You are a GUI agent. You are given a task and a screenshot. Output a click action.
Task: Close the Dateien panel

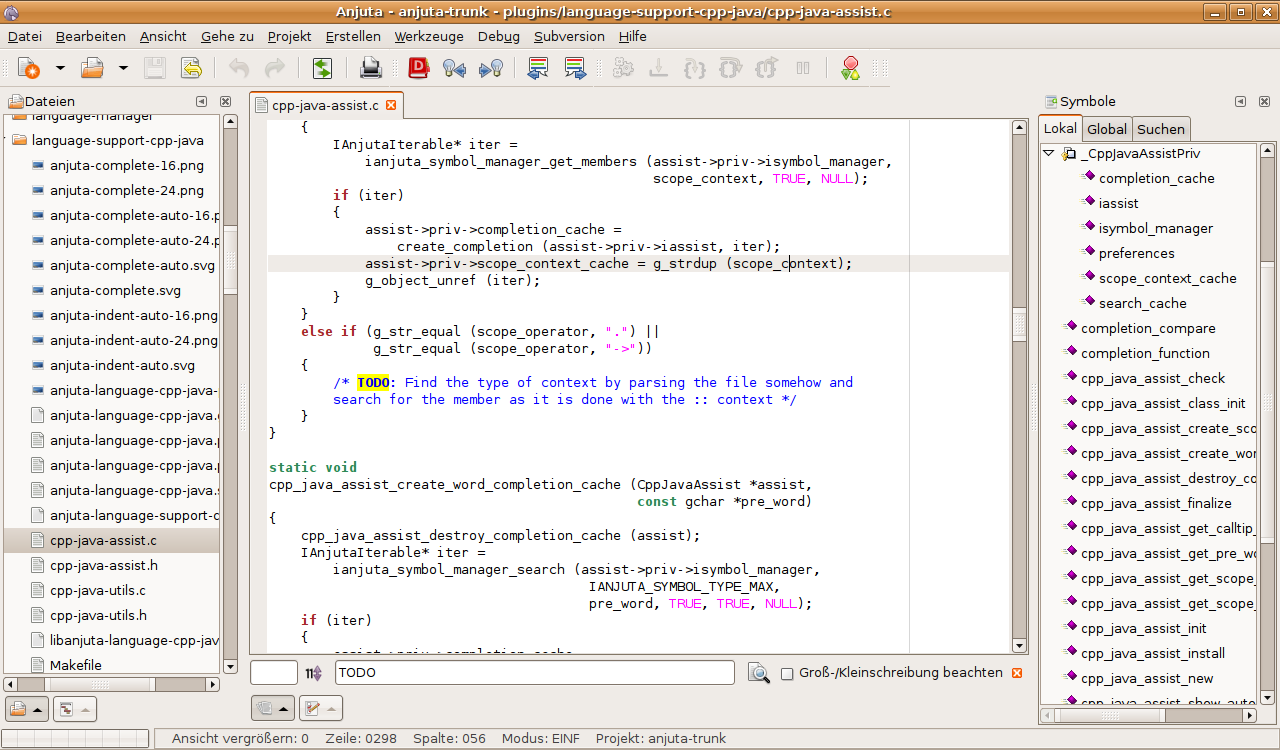pos(226,101)
